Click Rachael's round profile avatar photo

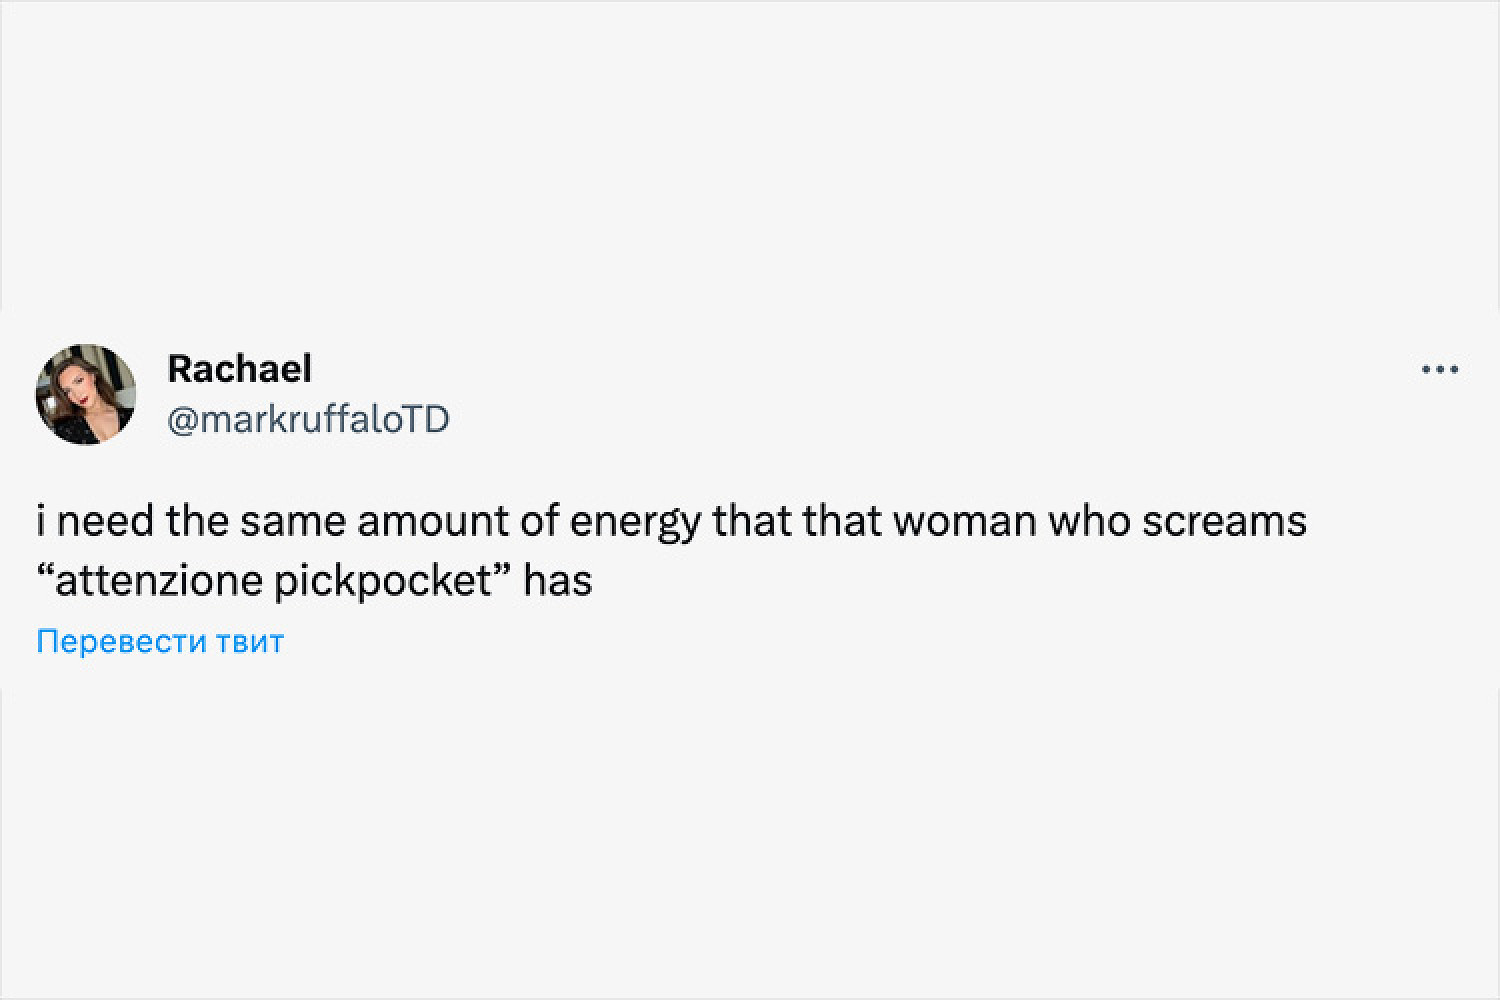pyautogui.click(x=86, y=394)
